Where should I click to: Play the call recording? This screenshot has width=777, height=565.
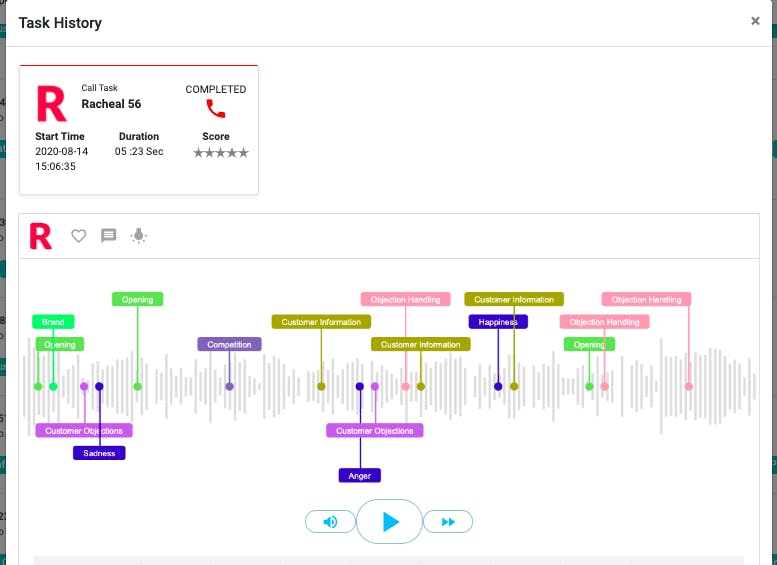click(x=389, y=521)
